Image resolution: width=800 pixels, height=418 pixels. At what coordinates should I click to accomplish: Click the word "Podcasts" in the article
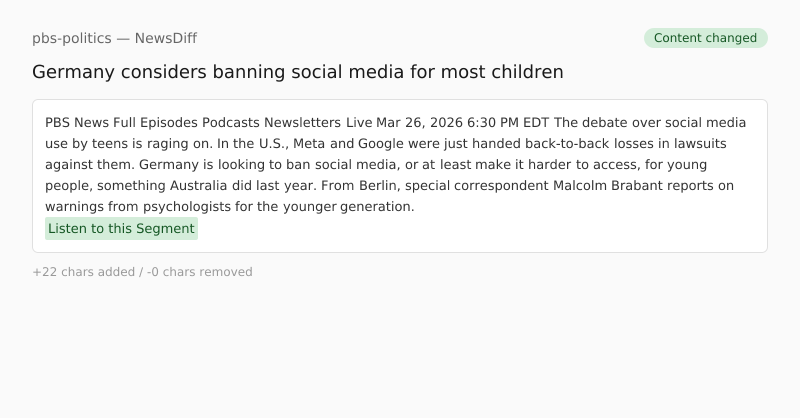[x=231, y=123]
